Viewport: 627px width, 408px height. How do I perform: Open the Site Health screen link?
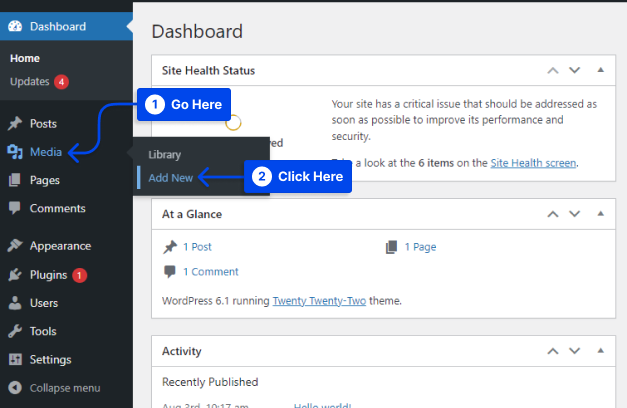point(533,162)
